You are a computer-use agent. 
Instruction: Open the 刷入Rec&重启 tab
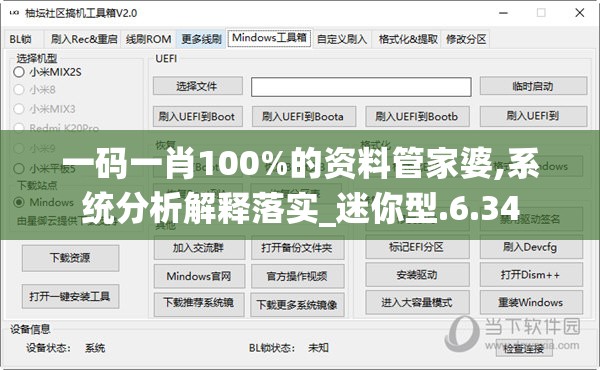point(84,39)
